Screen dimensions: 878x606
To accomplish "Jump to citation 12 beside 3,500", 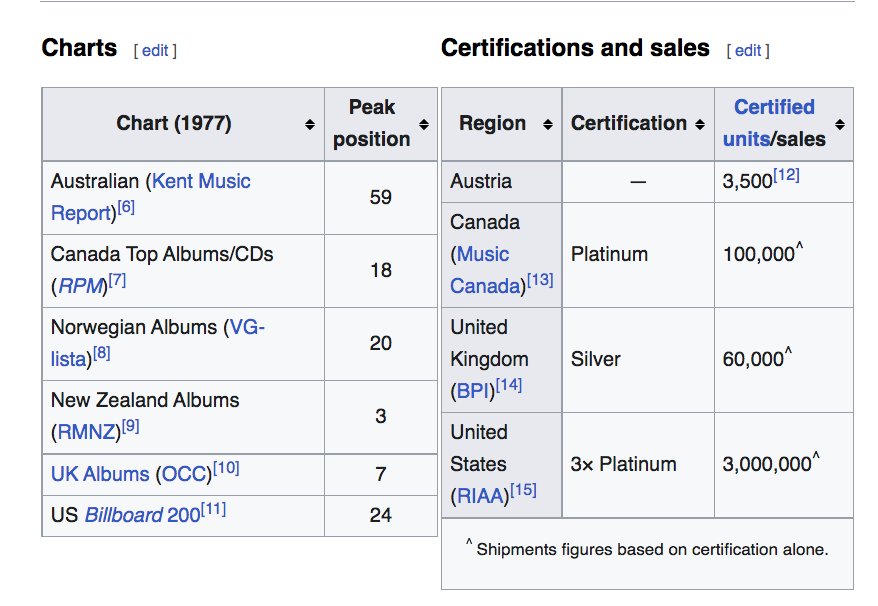I will point(786,176).
